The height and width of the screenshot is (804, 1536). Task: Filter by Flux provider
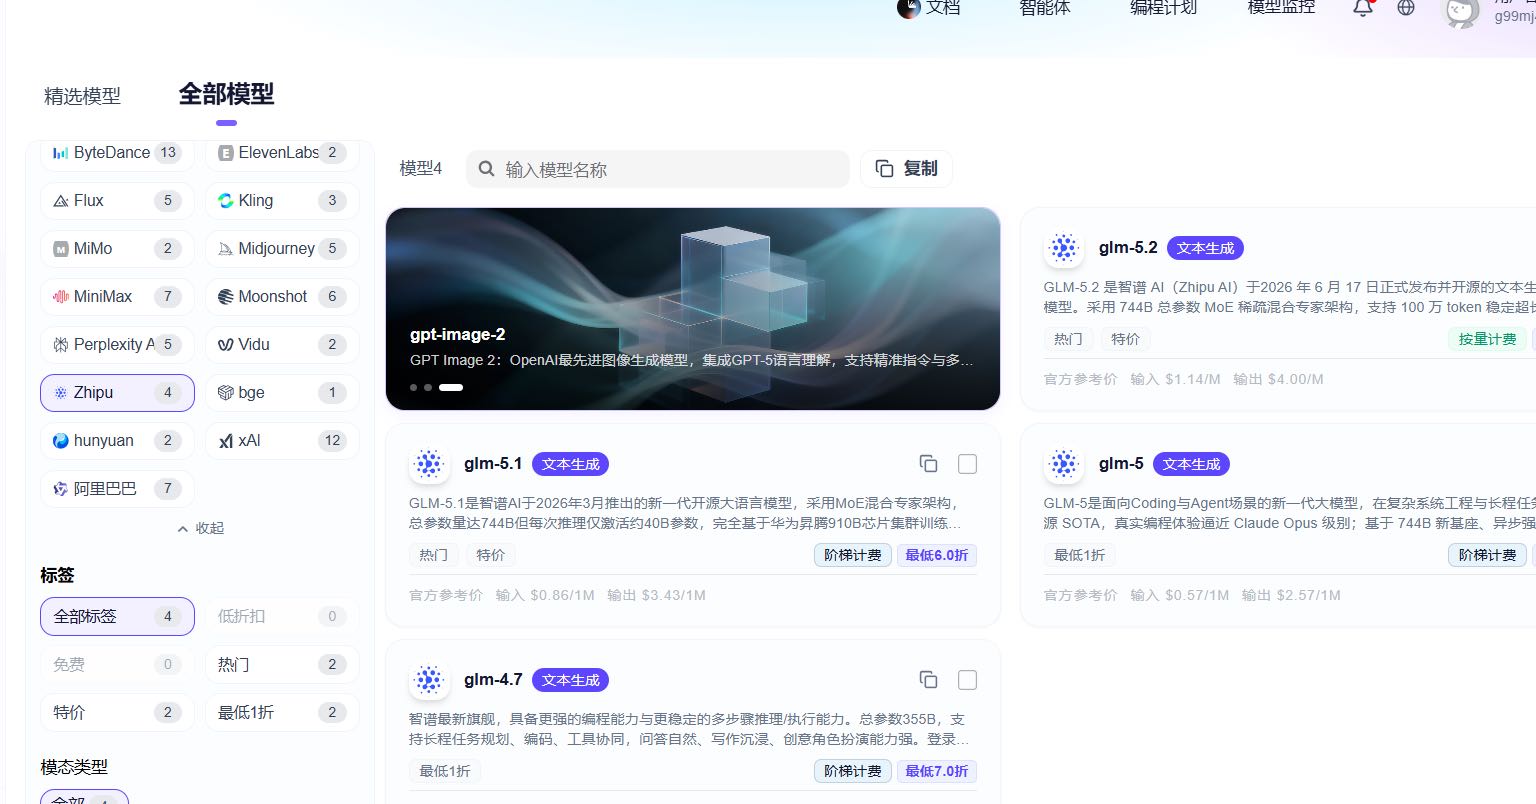click(x=117, y=201)
